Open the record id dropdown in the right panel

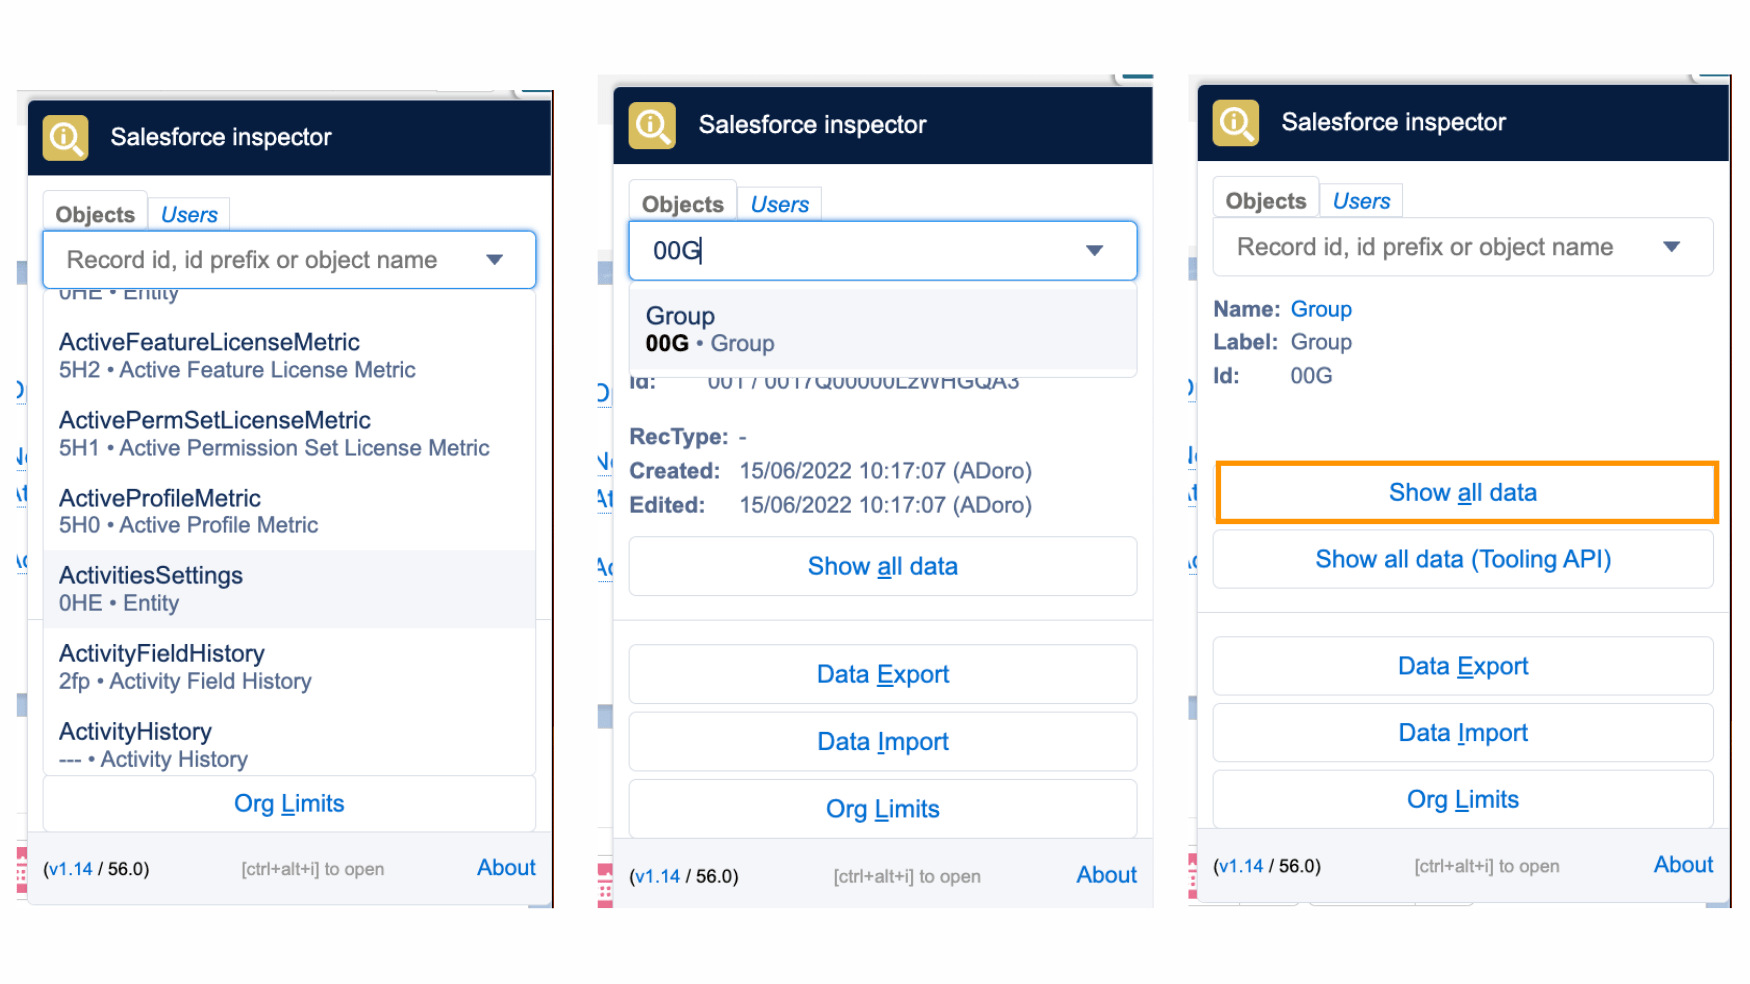tap(1673, 247)
